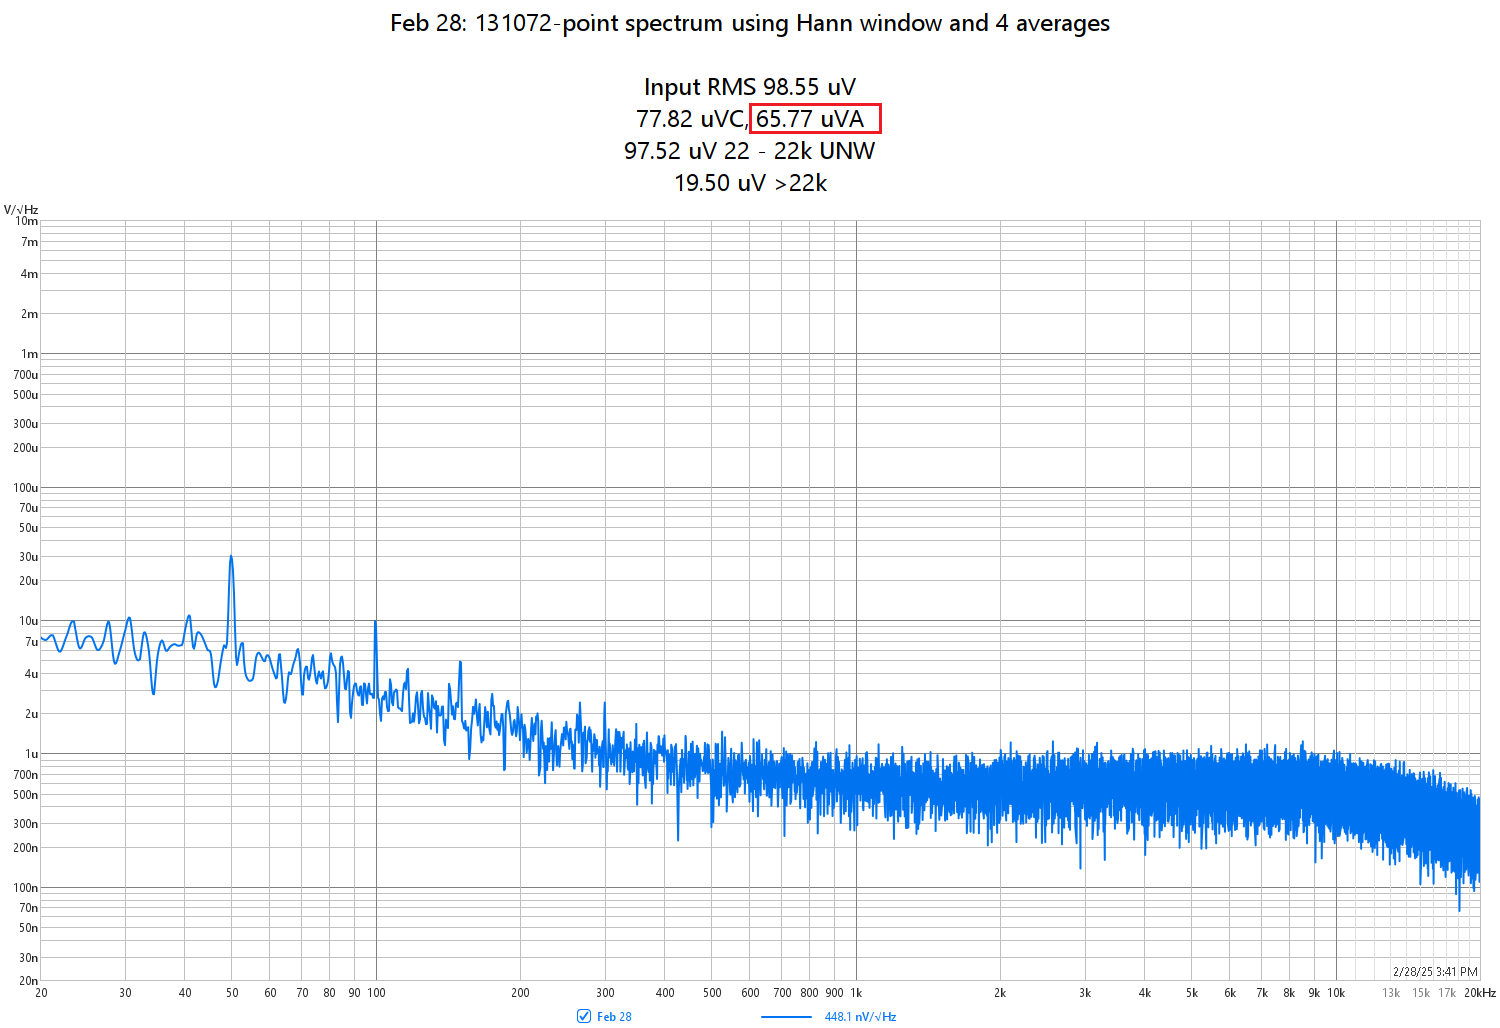Click the 100n vertical axis label
1500x1028 pixels.
pyautogui.click(x=26, y=888)
